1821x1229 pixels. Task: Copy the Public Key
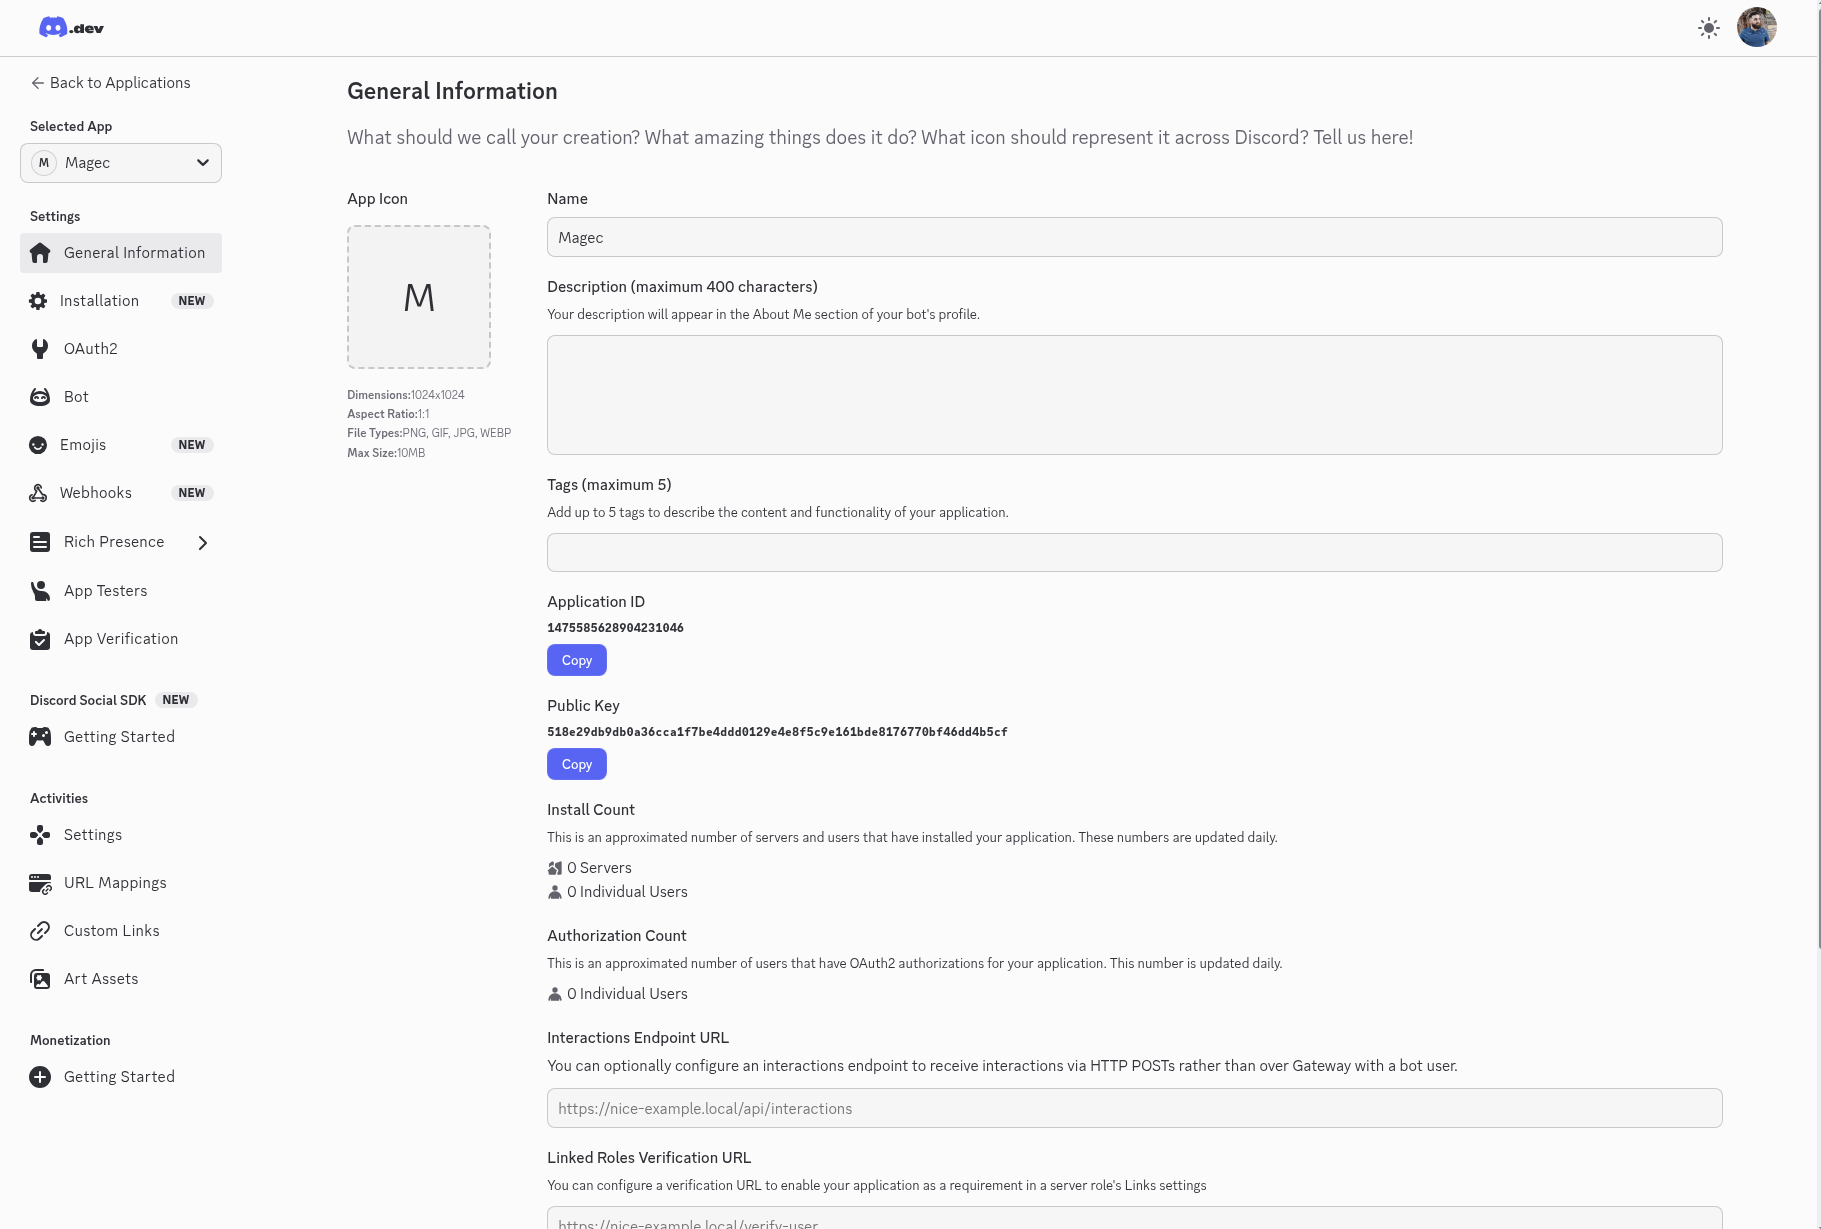(576, 763)
